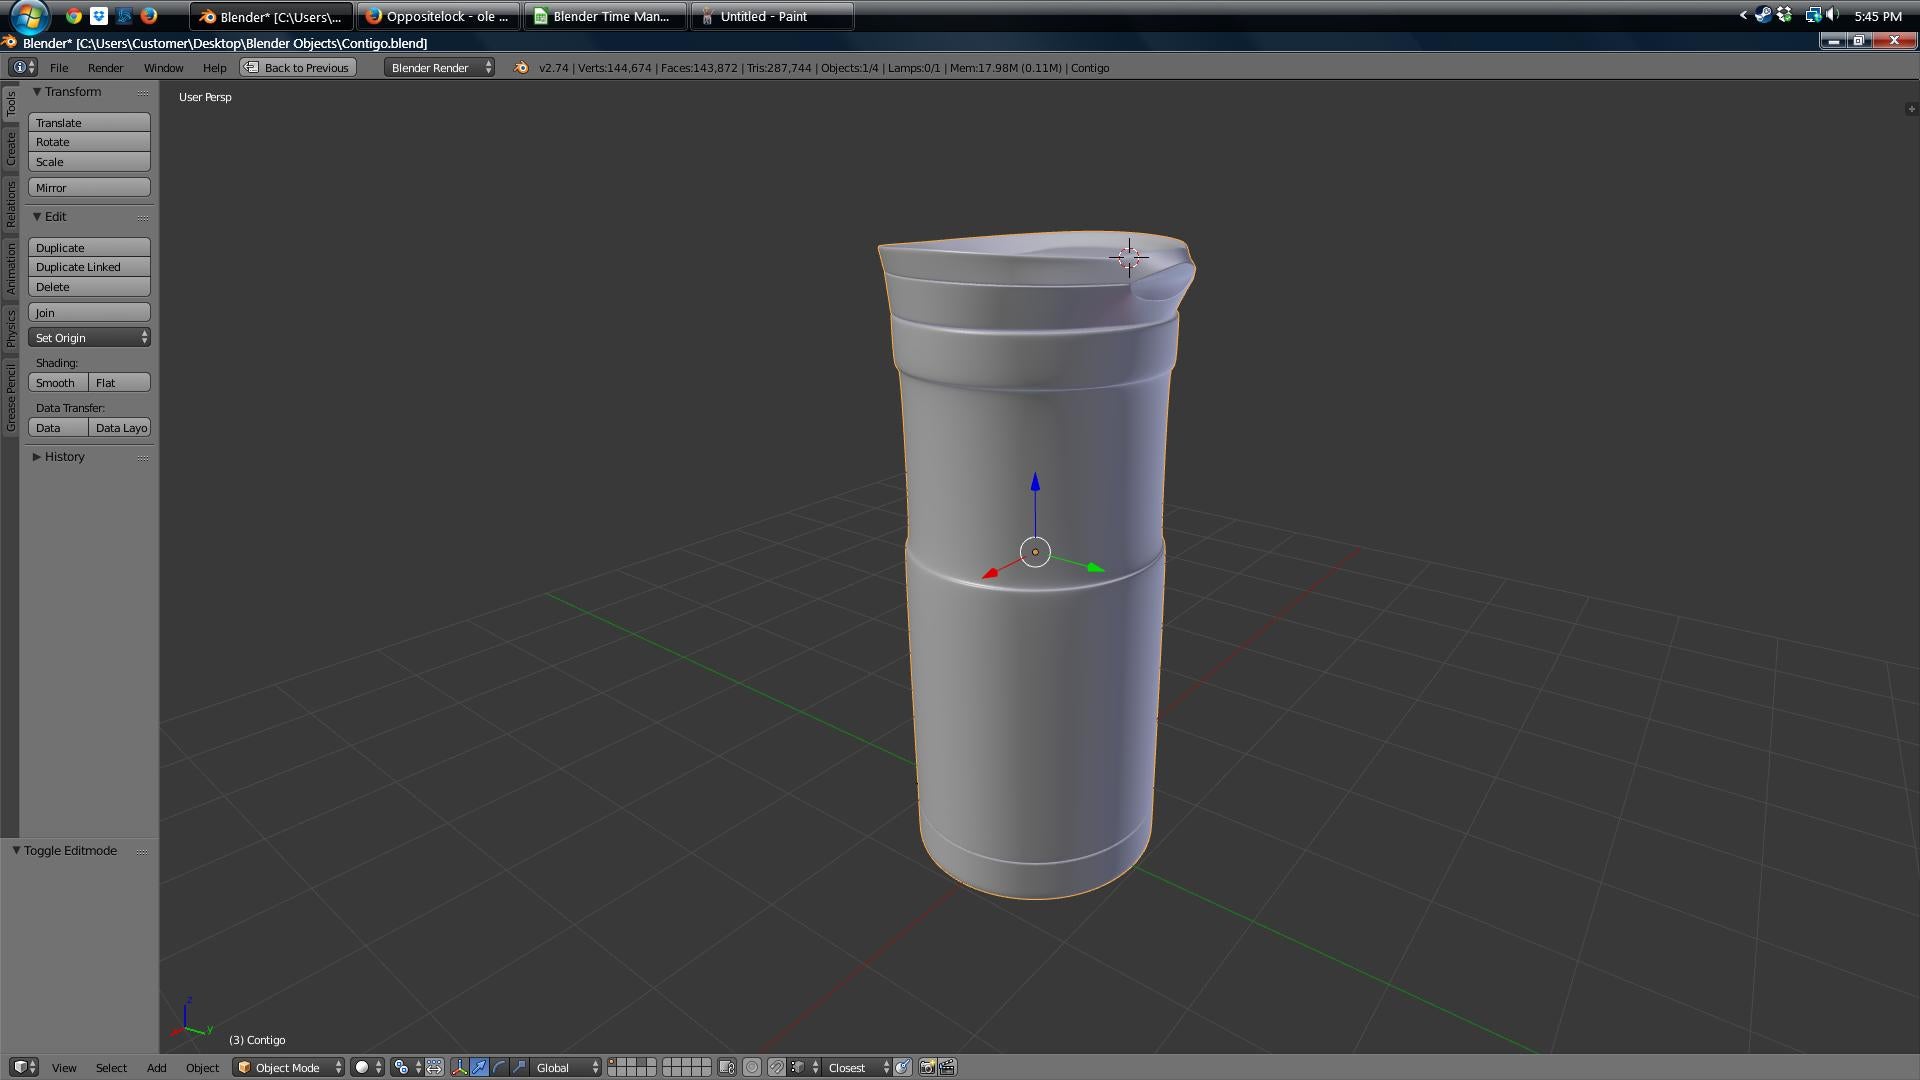Click the green Y-axis manipulator arrow

tap(1095, 568)
